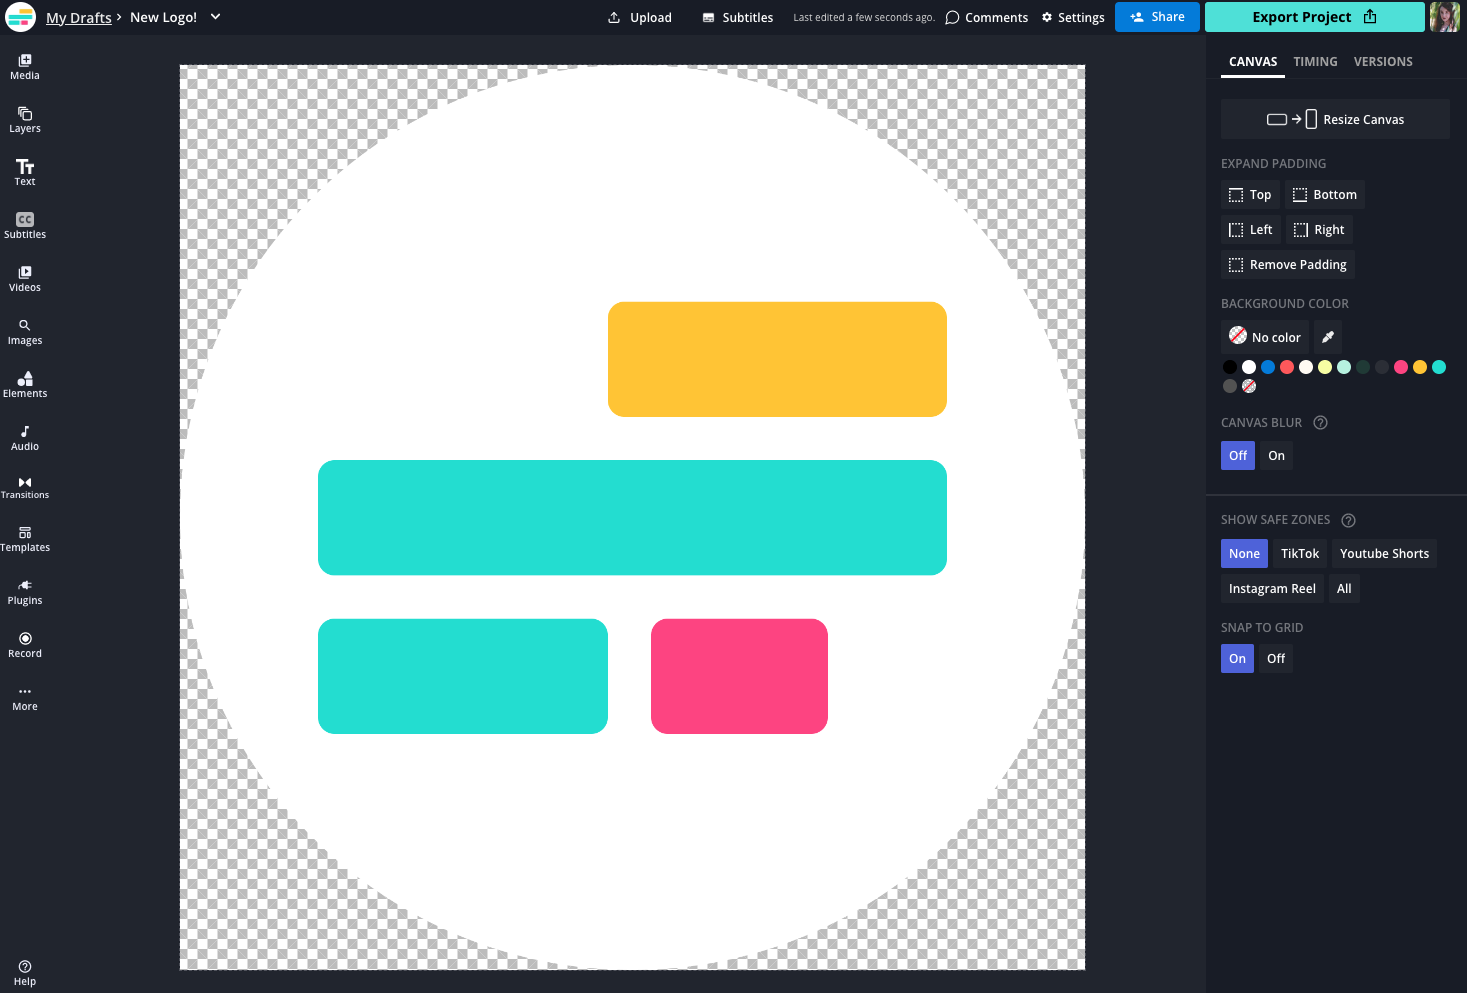This screenshot has height=993, width=1467.
Task: Open the Templates panel
Action: coord(24,540)
